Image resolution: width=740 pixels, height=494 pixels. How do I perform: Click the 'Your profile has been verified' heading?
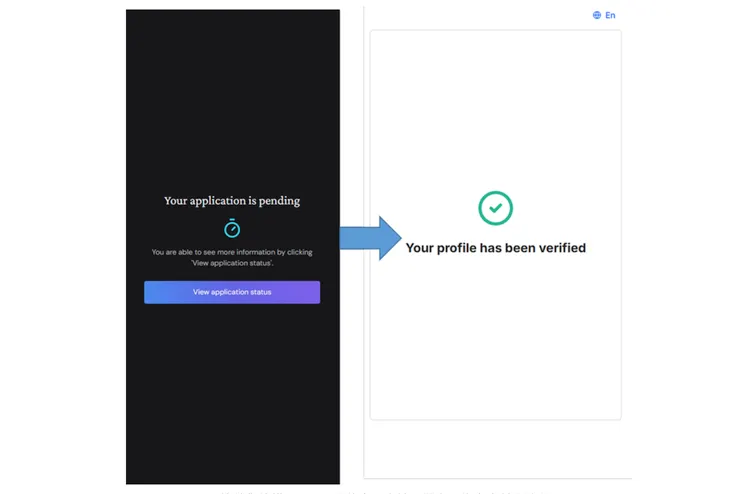point(495,247)
